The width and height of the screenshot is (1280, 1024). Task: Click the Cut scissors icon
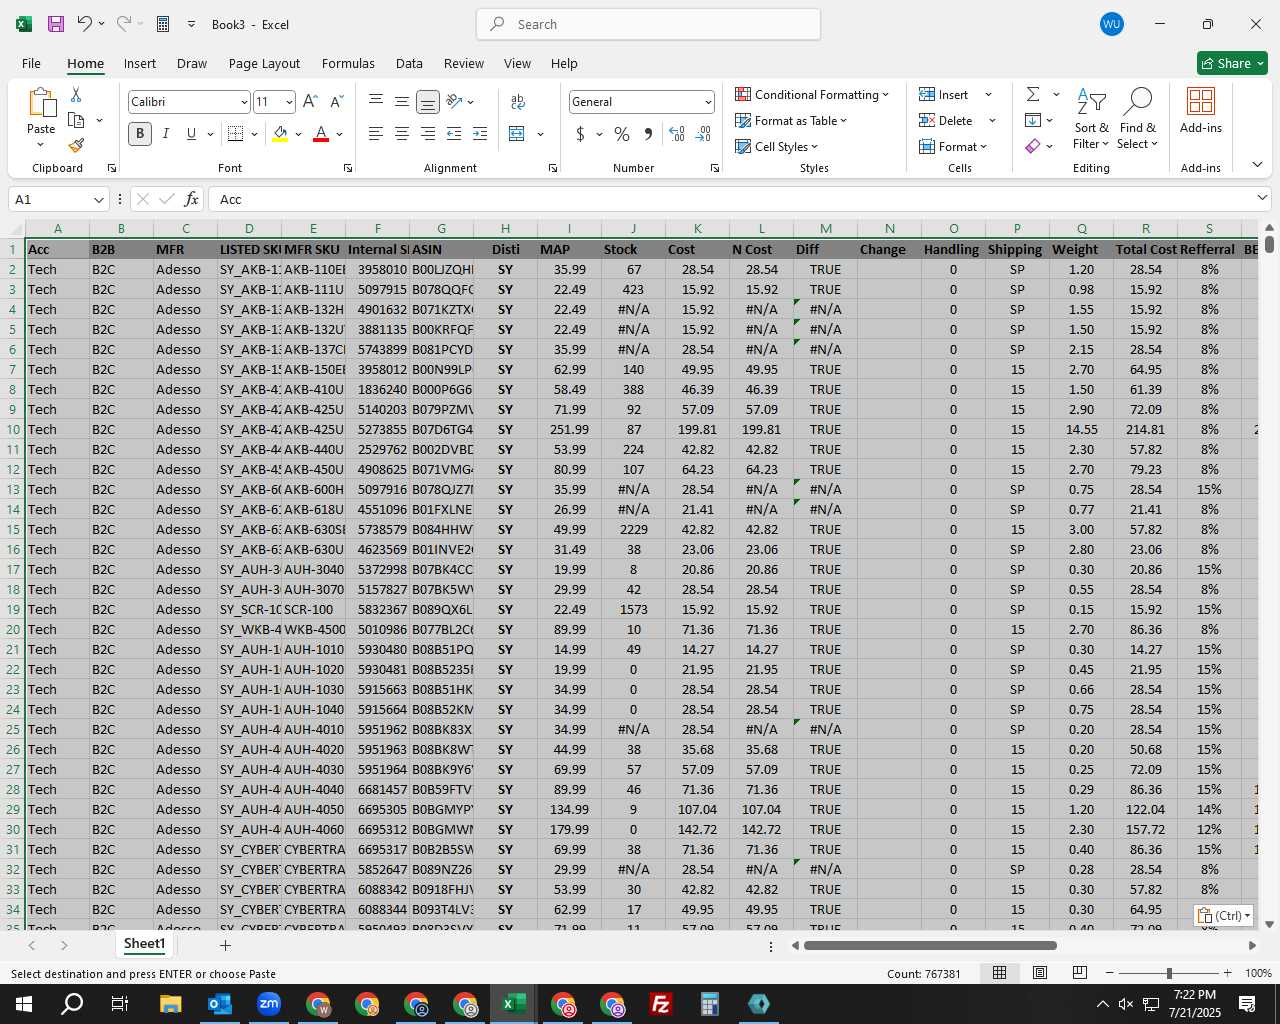[x=76, y=95]
